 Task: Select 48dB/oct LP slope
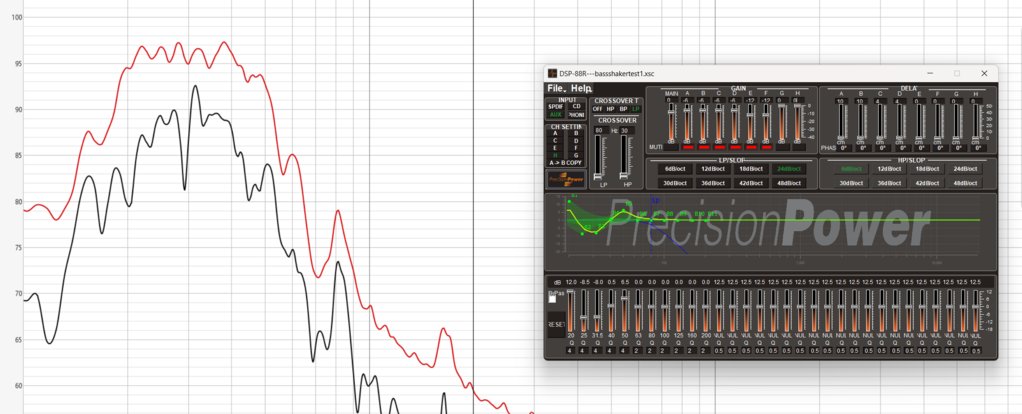[789, 183]
